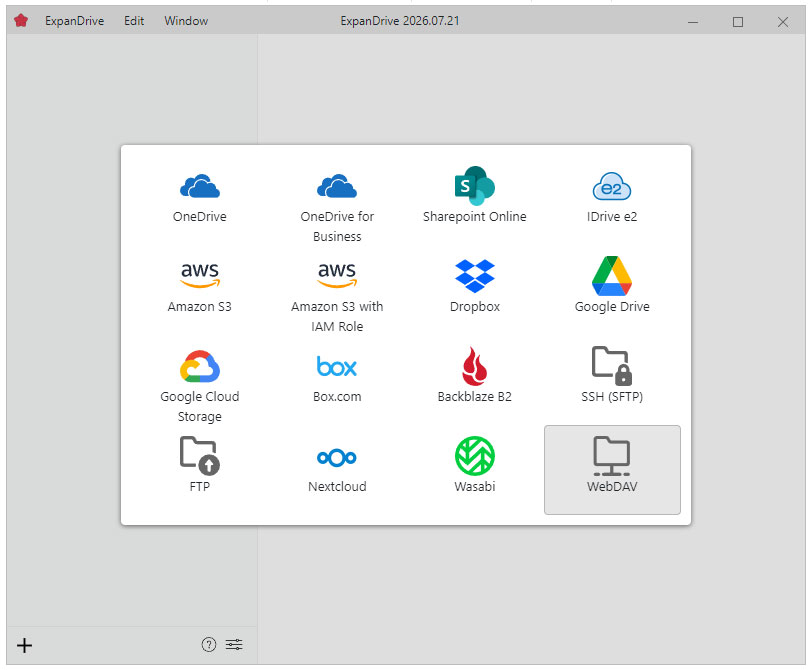This screenshot has height=670, width=812.
Task: Add an SSH (SFTP) connection
Action: pos(612,380)
